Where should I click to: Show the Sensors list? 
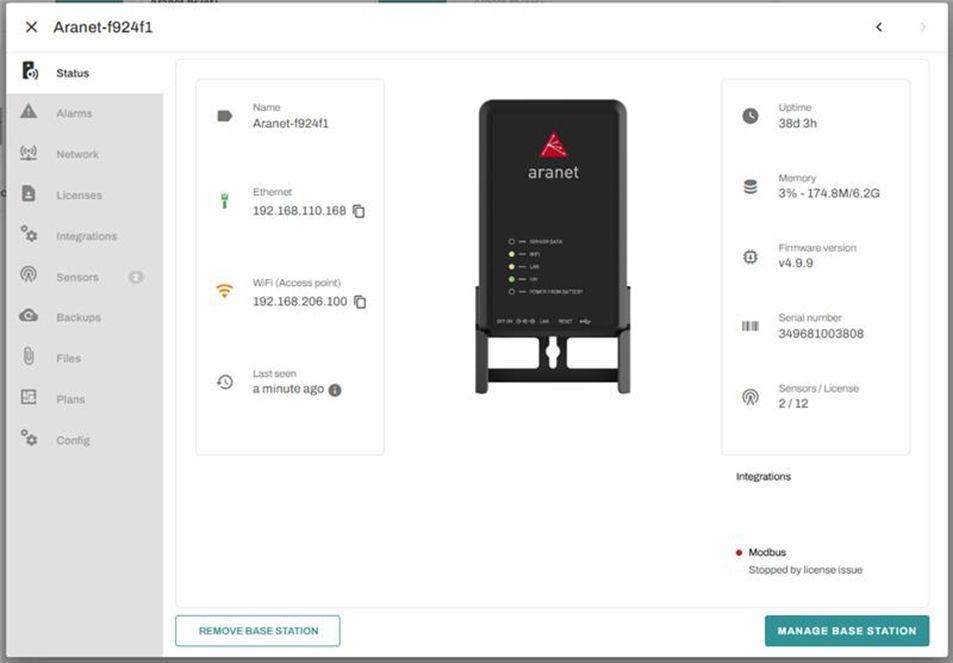click(77, 277)
